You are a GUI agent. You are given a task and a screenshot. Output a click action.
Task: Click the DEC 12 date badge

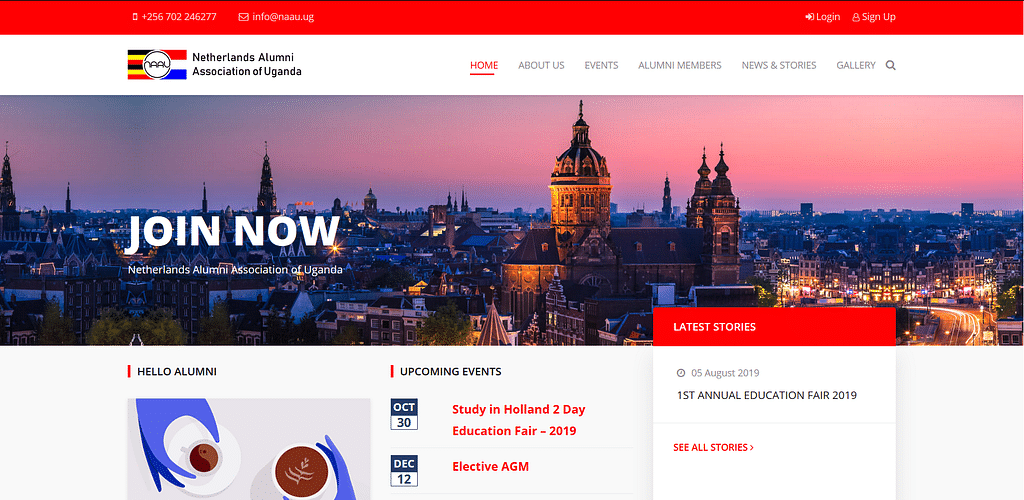(x=404, y=471)
